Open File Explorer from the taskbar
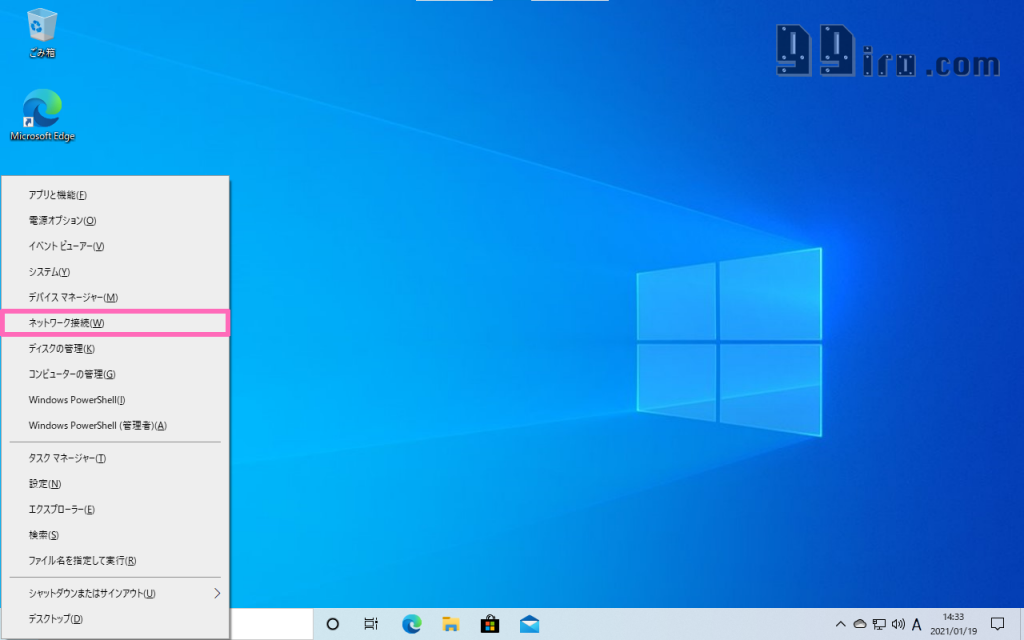1024x640 pixels. point(450,624)
